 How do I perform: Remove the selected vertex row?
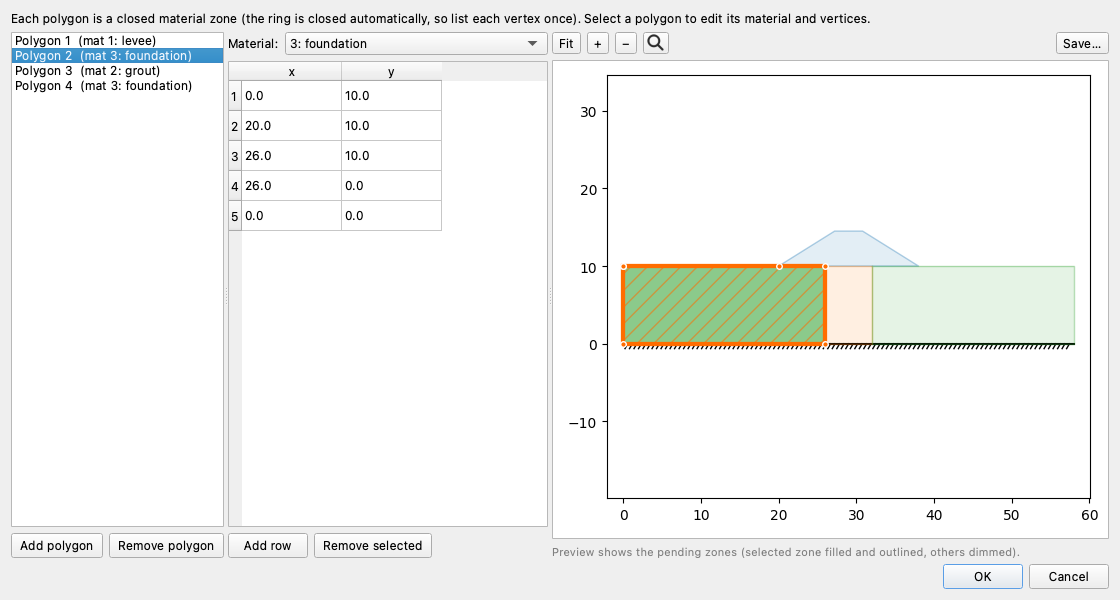coord(373,546)
